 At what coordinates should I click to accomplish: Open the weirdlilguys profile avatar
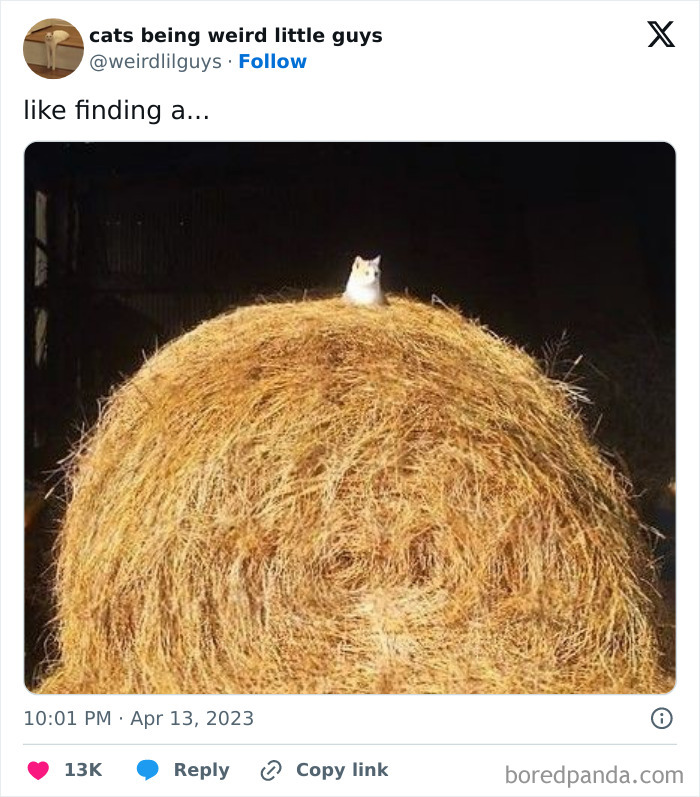(x=53, y=48)
